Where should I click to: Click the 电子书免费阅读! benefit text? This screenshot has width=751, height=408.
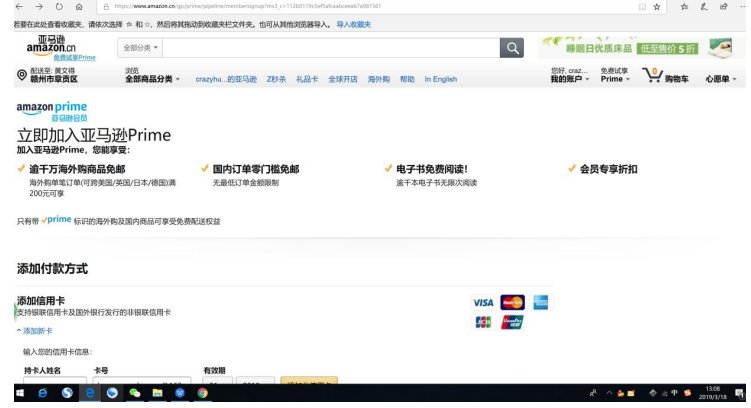[x=432, y=169]
